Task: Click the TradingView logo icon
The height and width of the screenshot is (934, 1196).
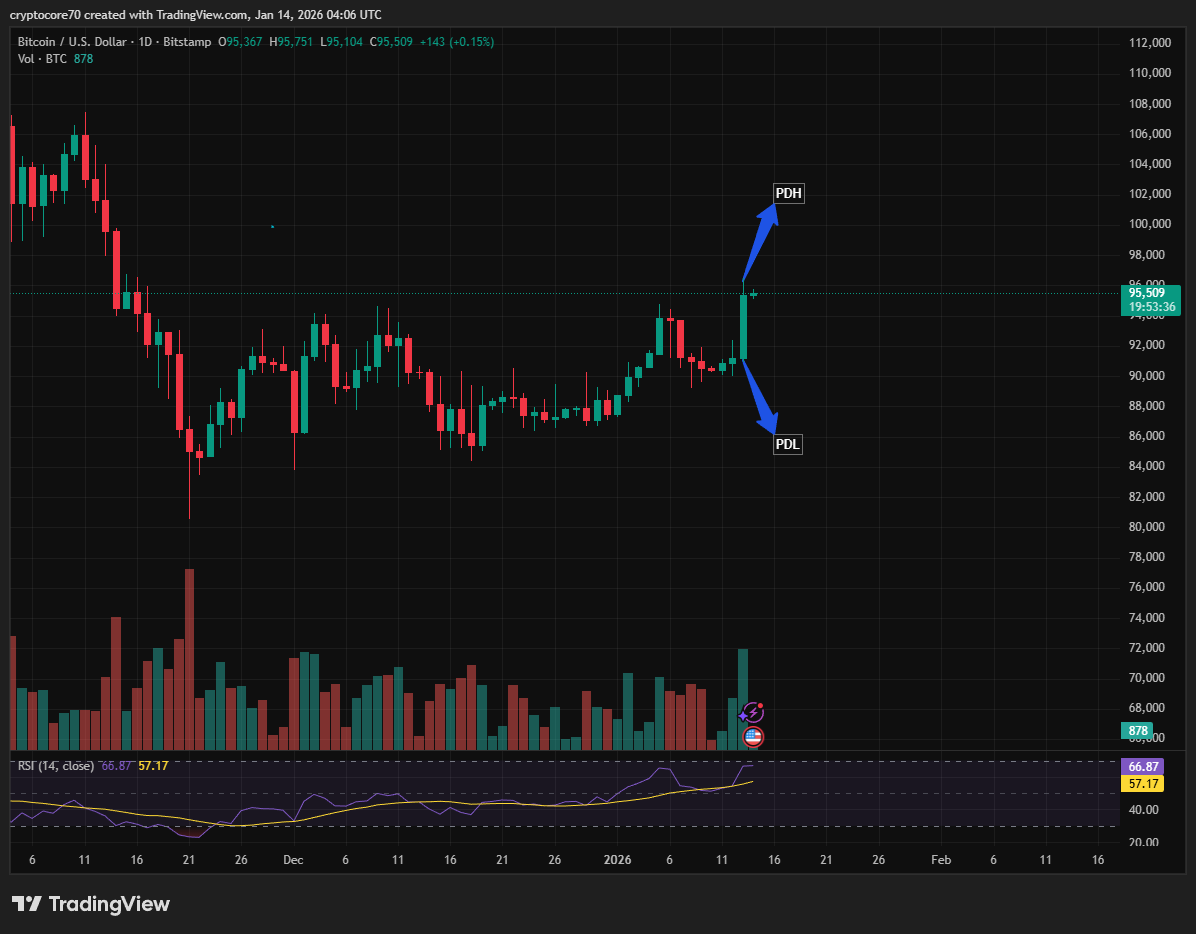Action: click(x=27, y=904)
